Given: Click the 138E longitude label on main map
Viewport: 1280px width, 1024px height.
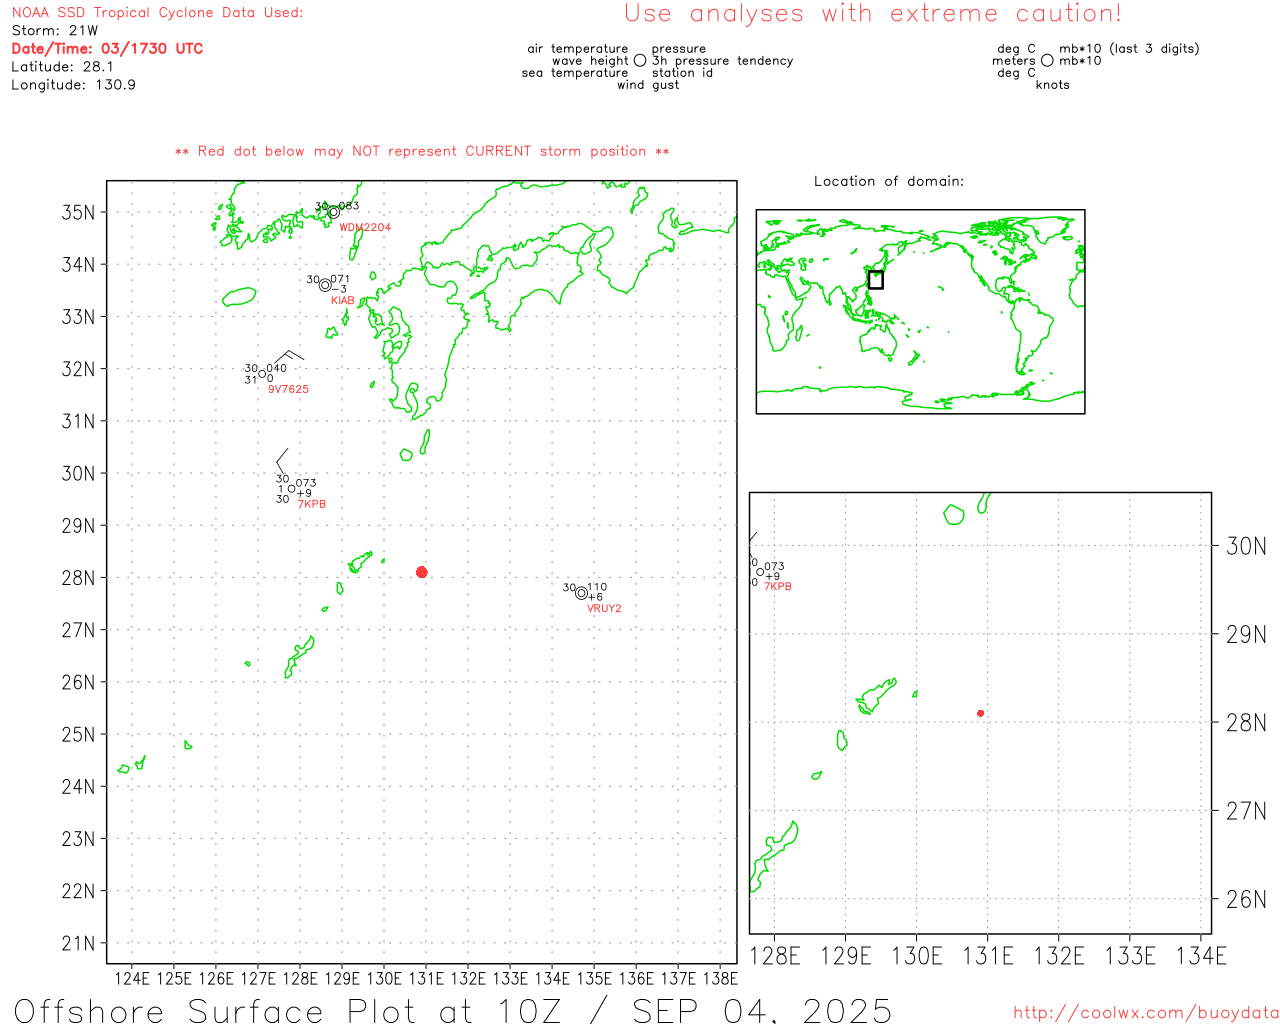Looking at the screenshot, I should point(720,979).
